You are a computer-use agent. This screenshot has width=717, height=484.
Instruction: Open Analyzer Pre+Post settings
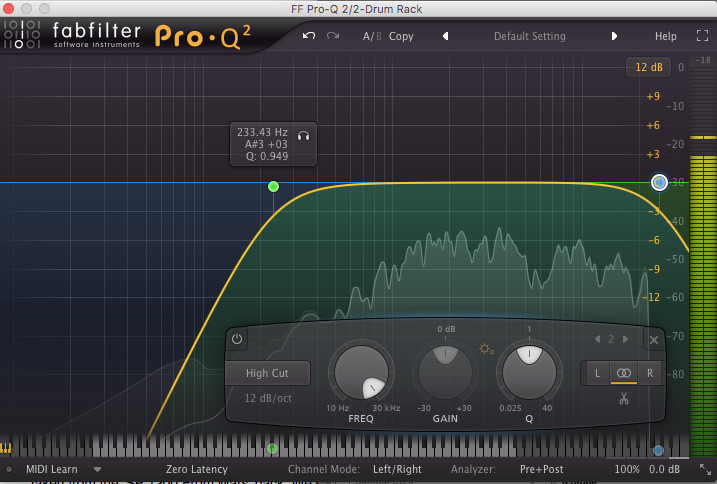541,469
